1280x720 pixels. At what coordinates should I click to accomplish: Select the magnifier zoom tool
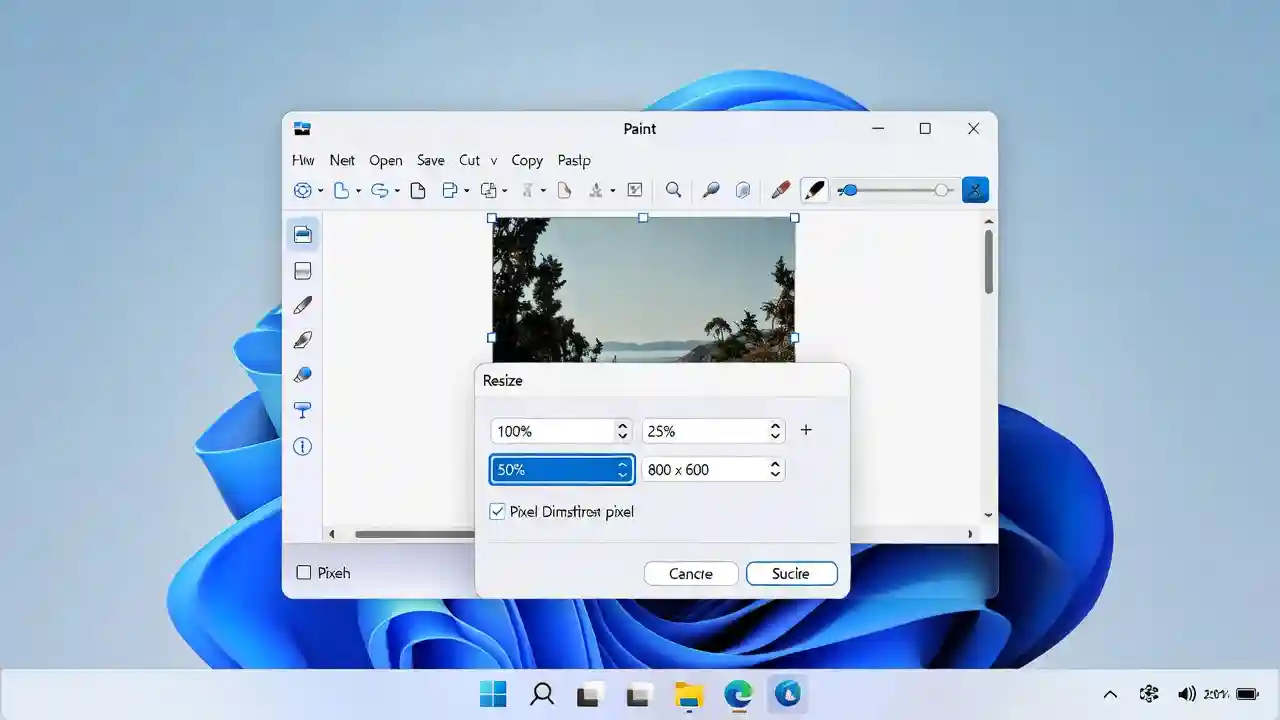[673, 190]
